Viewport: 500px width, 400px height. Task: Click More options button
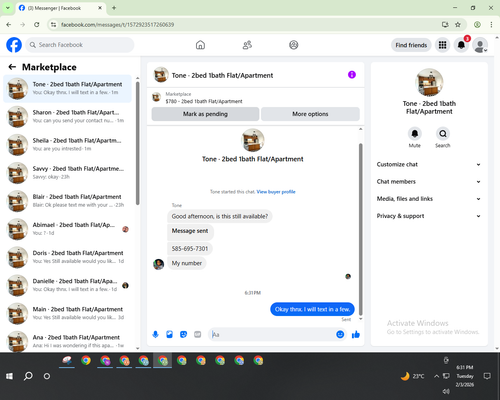click(310, 114)
